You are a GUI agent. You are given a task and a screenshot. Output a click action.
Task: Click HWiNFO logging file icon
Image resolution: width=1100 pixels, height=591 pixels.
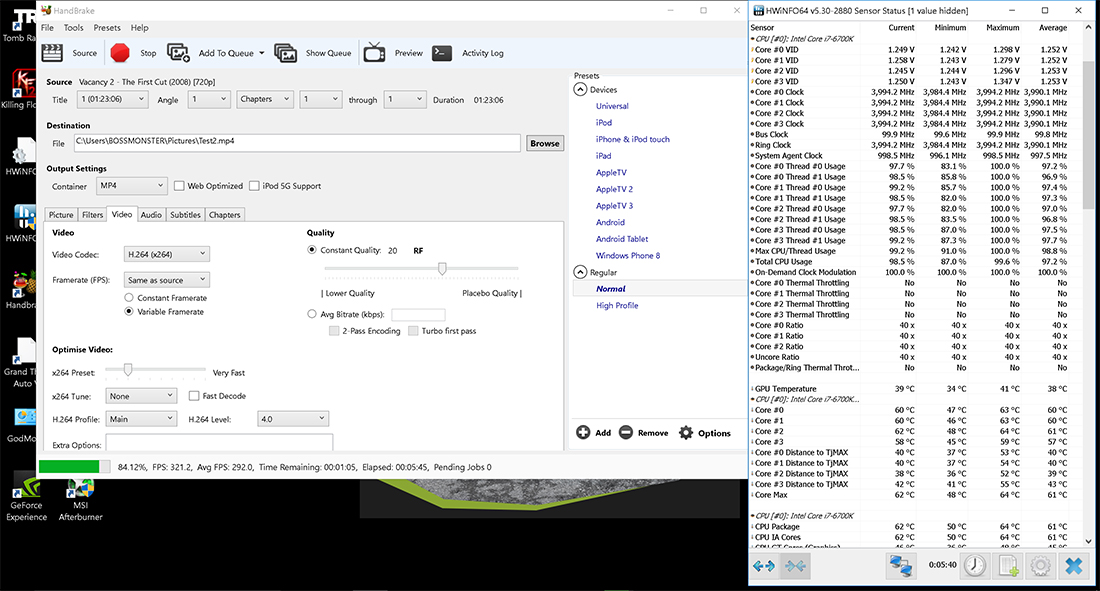1008,566
